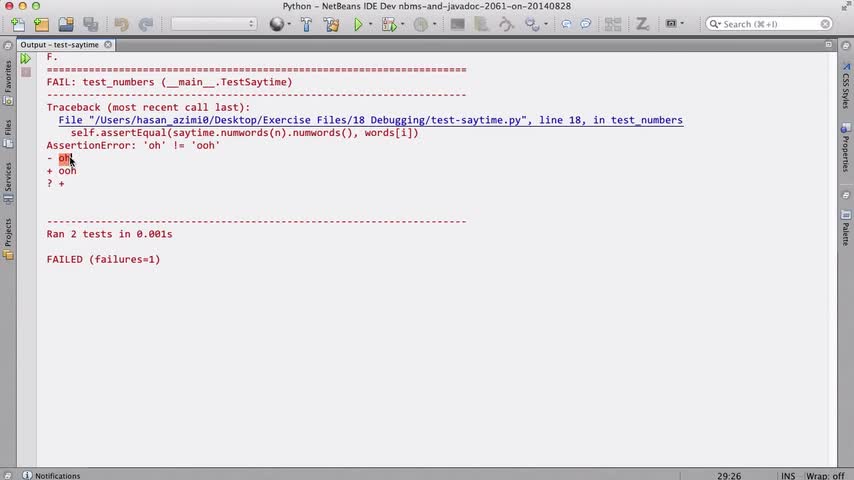Click the New Project toolbar icon
The image size is (854, 480).
click(41, 24)
